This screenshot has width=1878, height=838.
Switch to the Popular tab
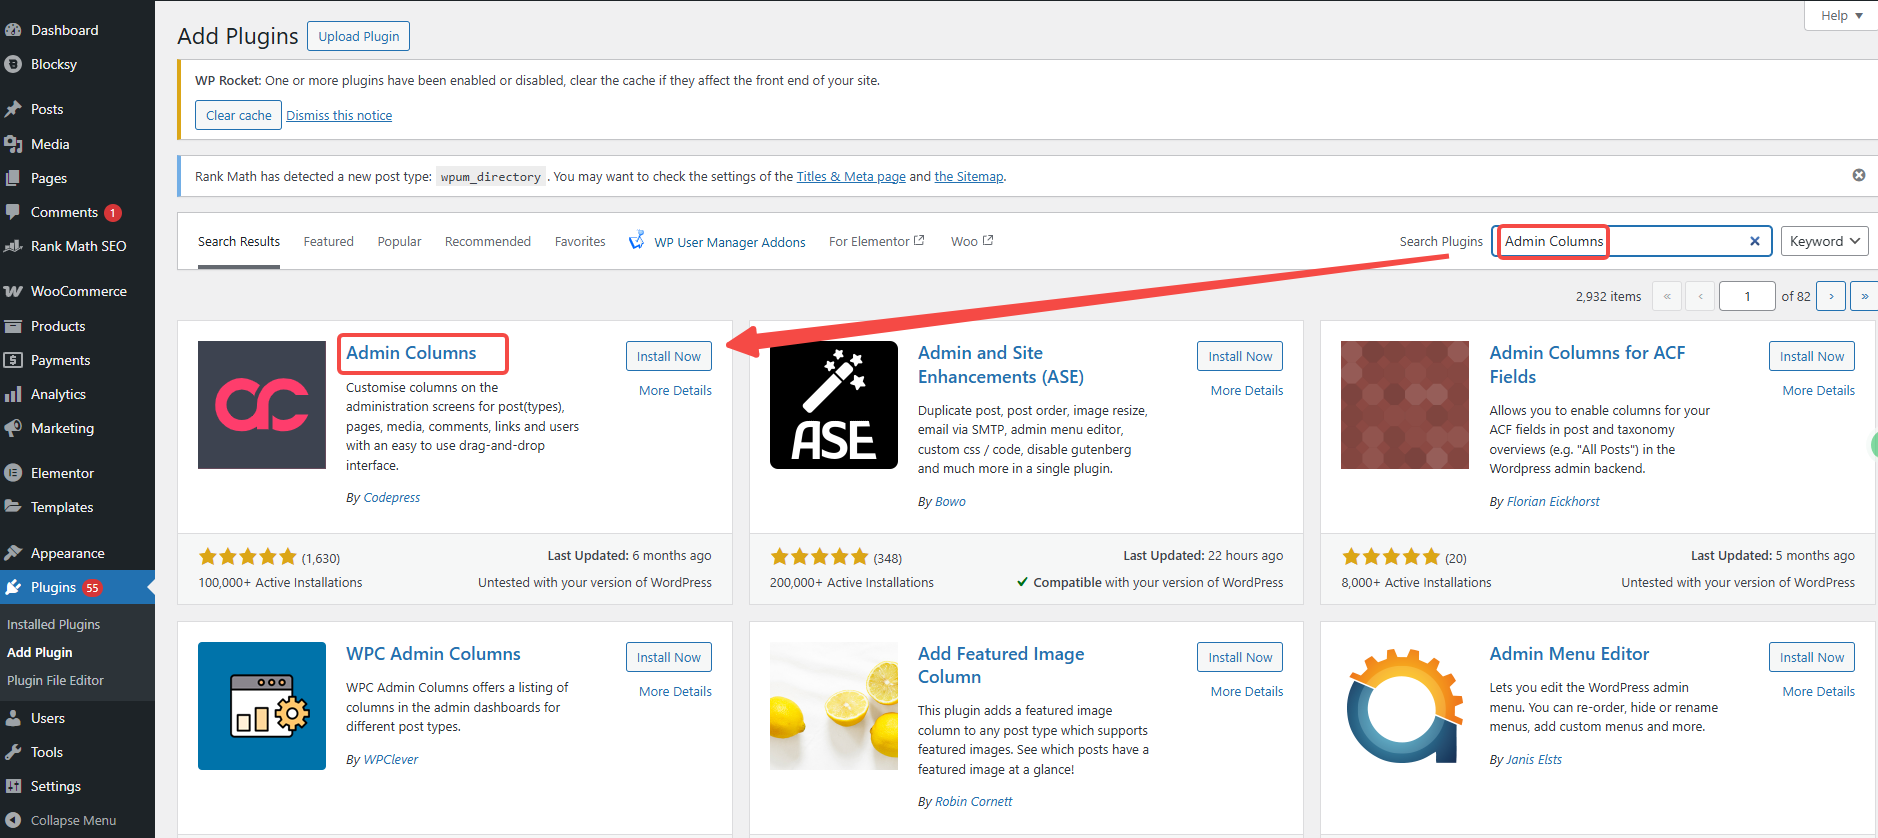point(399,242)
